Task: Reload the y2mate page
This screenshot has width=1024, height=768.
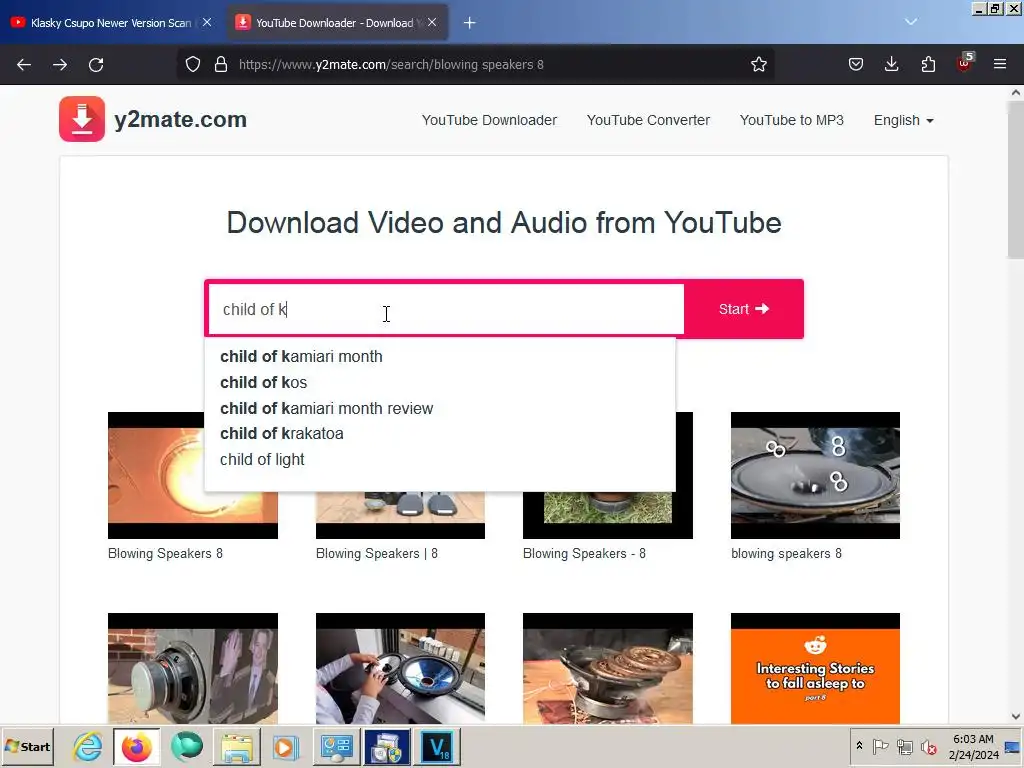Action: point(96,65)
